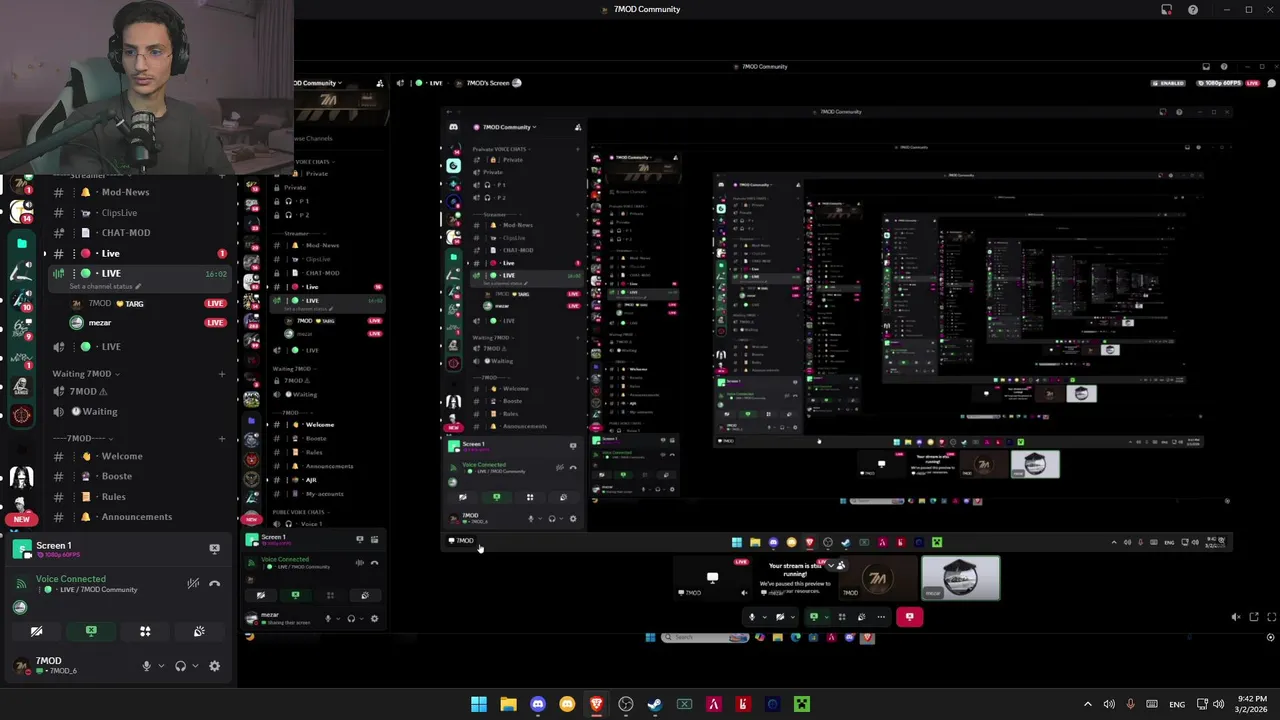
Task: Open the server icon with the 14 badge
Action: coord(21,212)
